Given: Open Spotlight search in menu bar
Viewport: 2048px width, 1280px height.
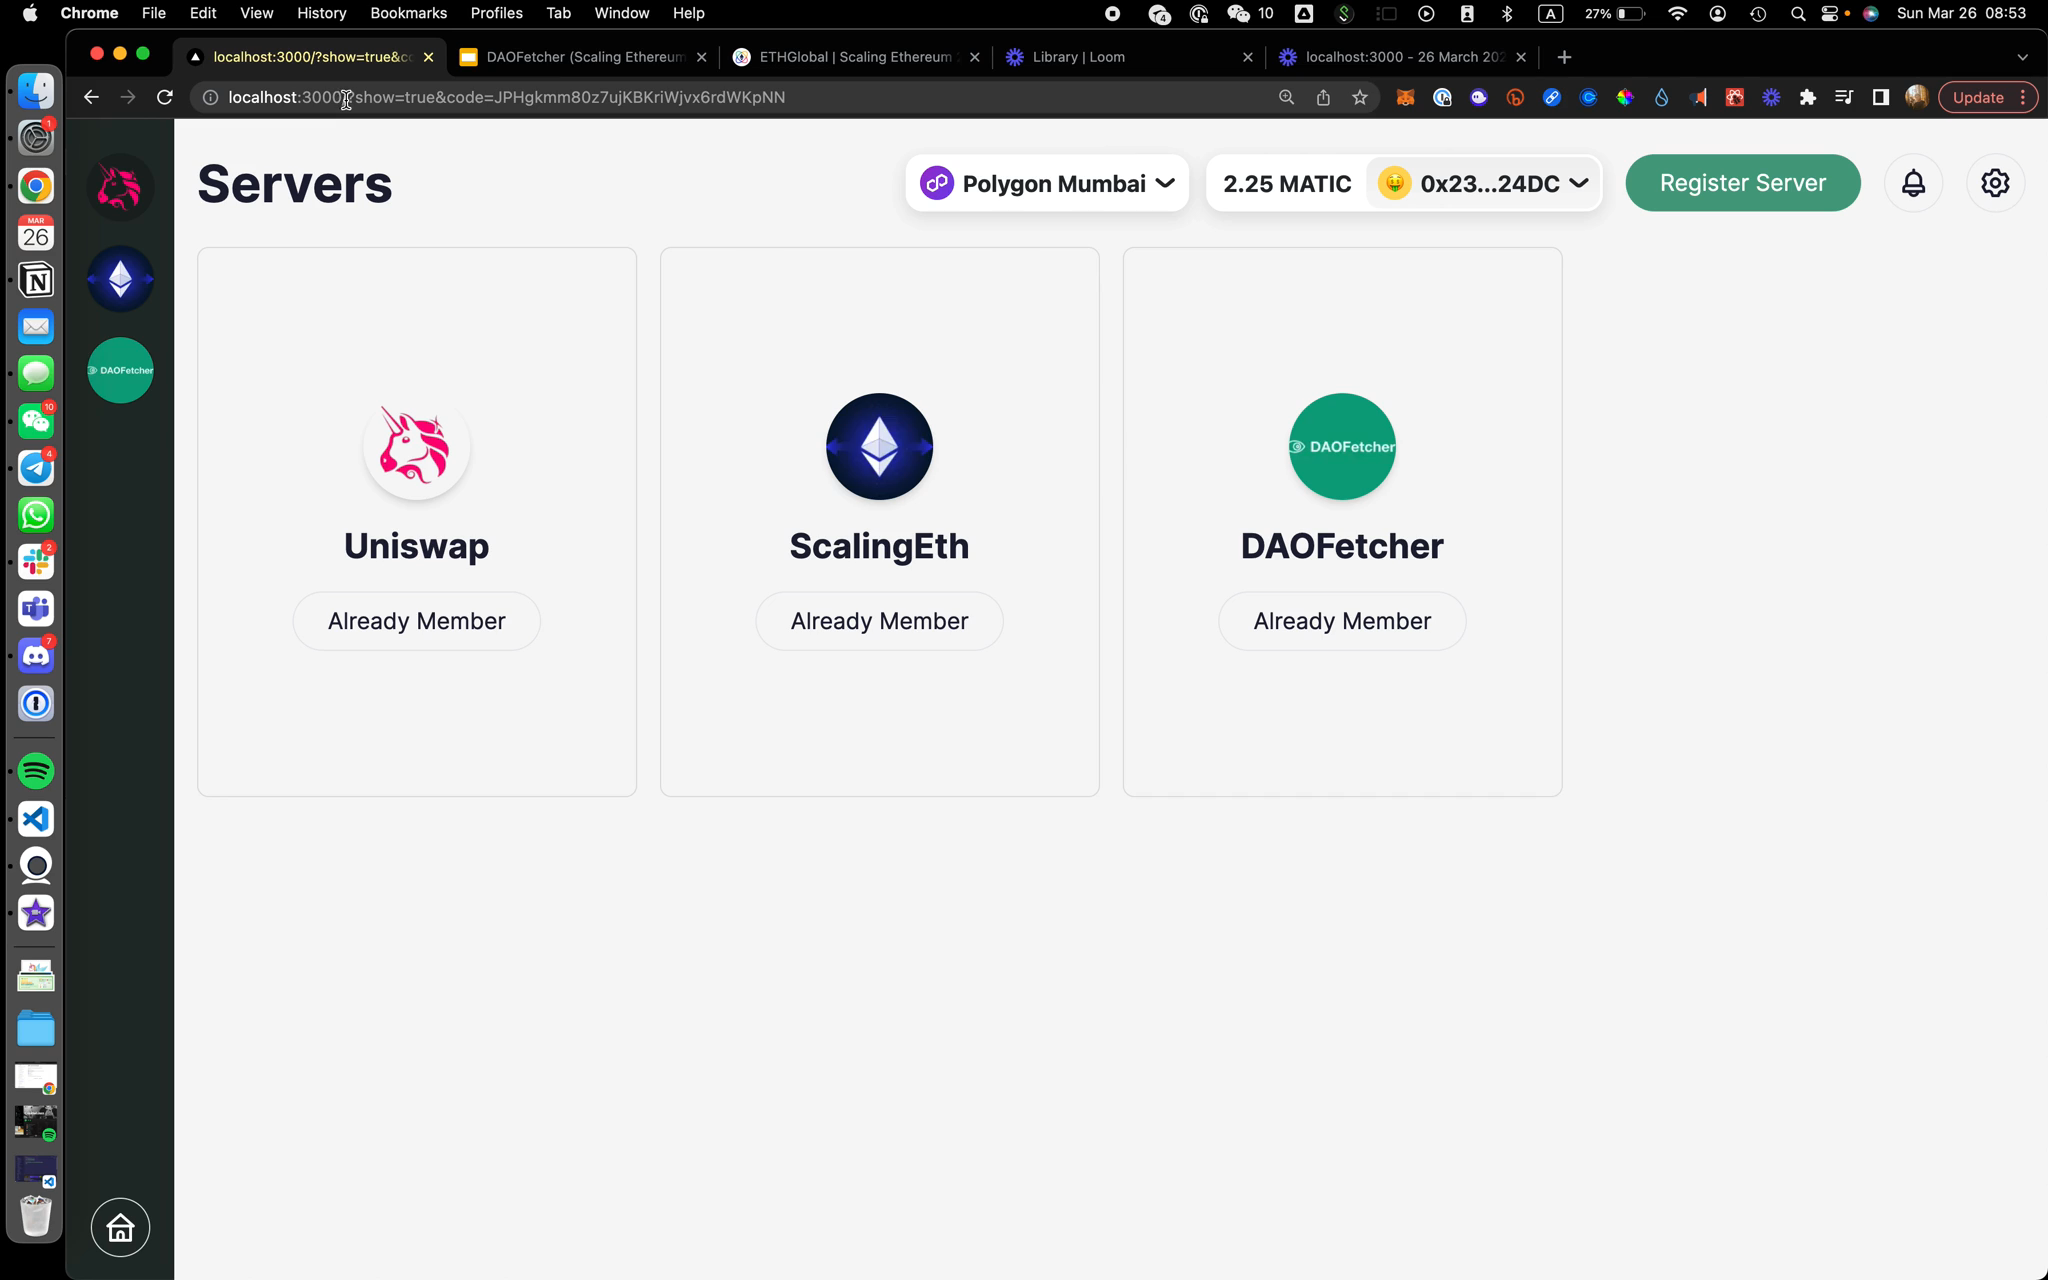Looking at the screenshot, I should tap(1797, 13).
